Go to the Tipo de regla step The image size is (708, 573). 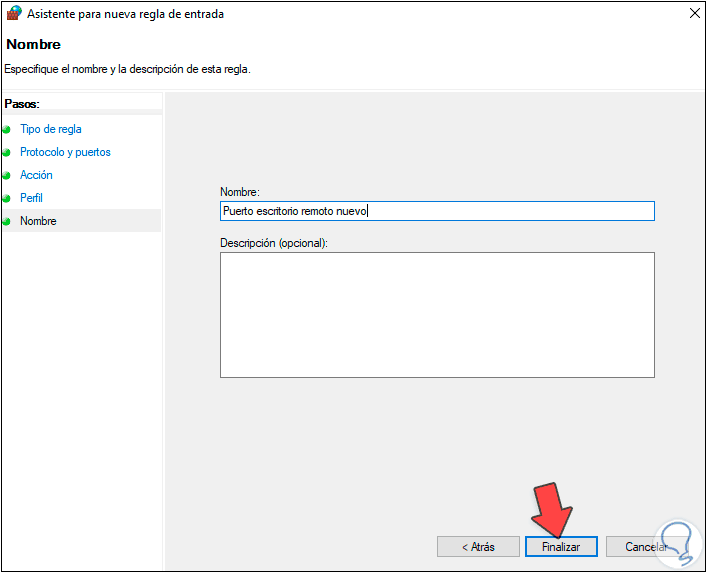51,129
